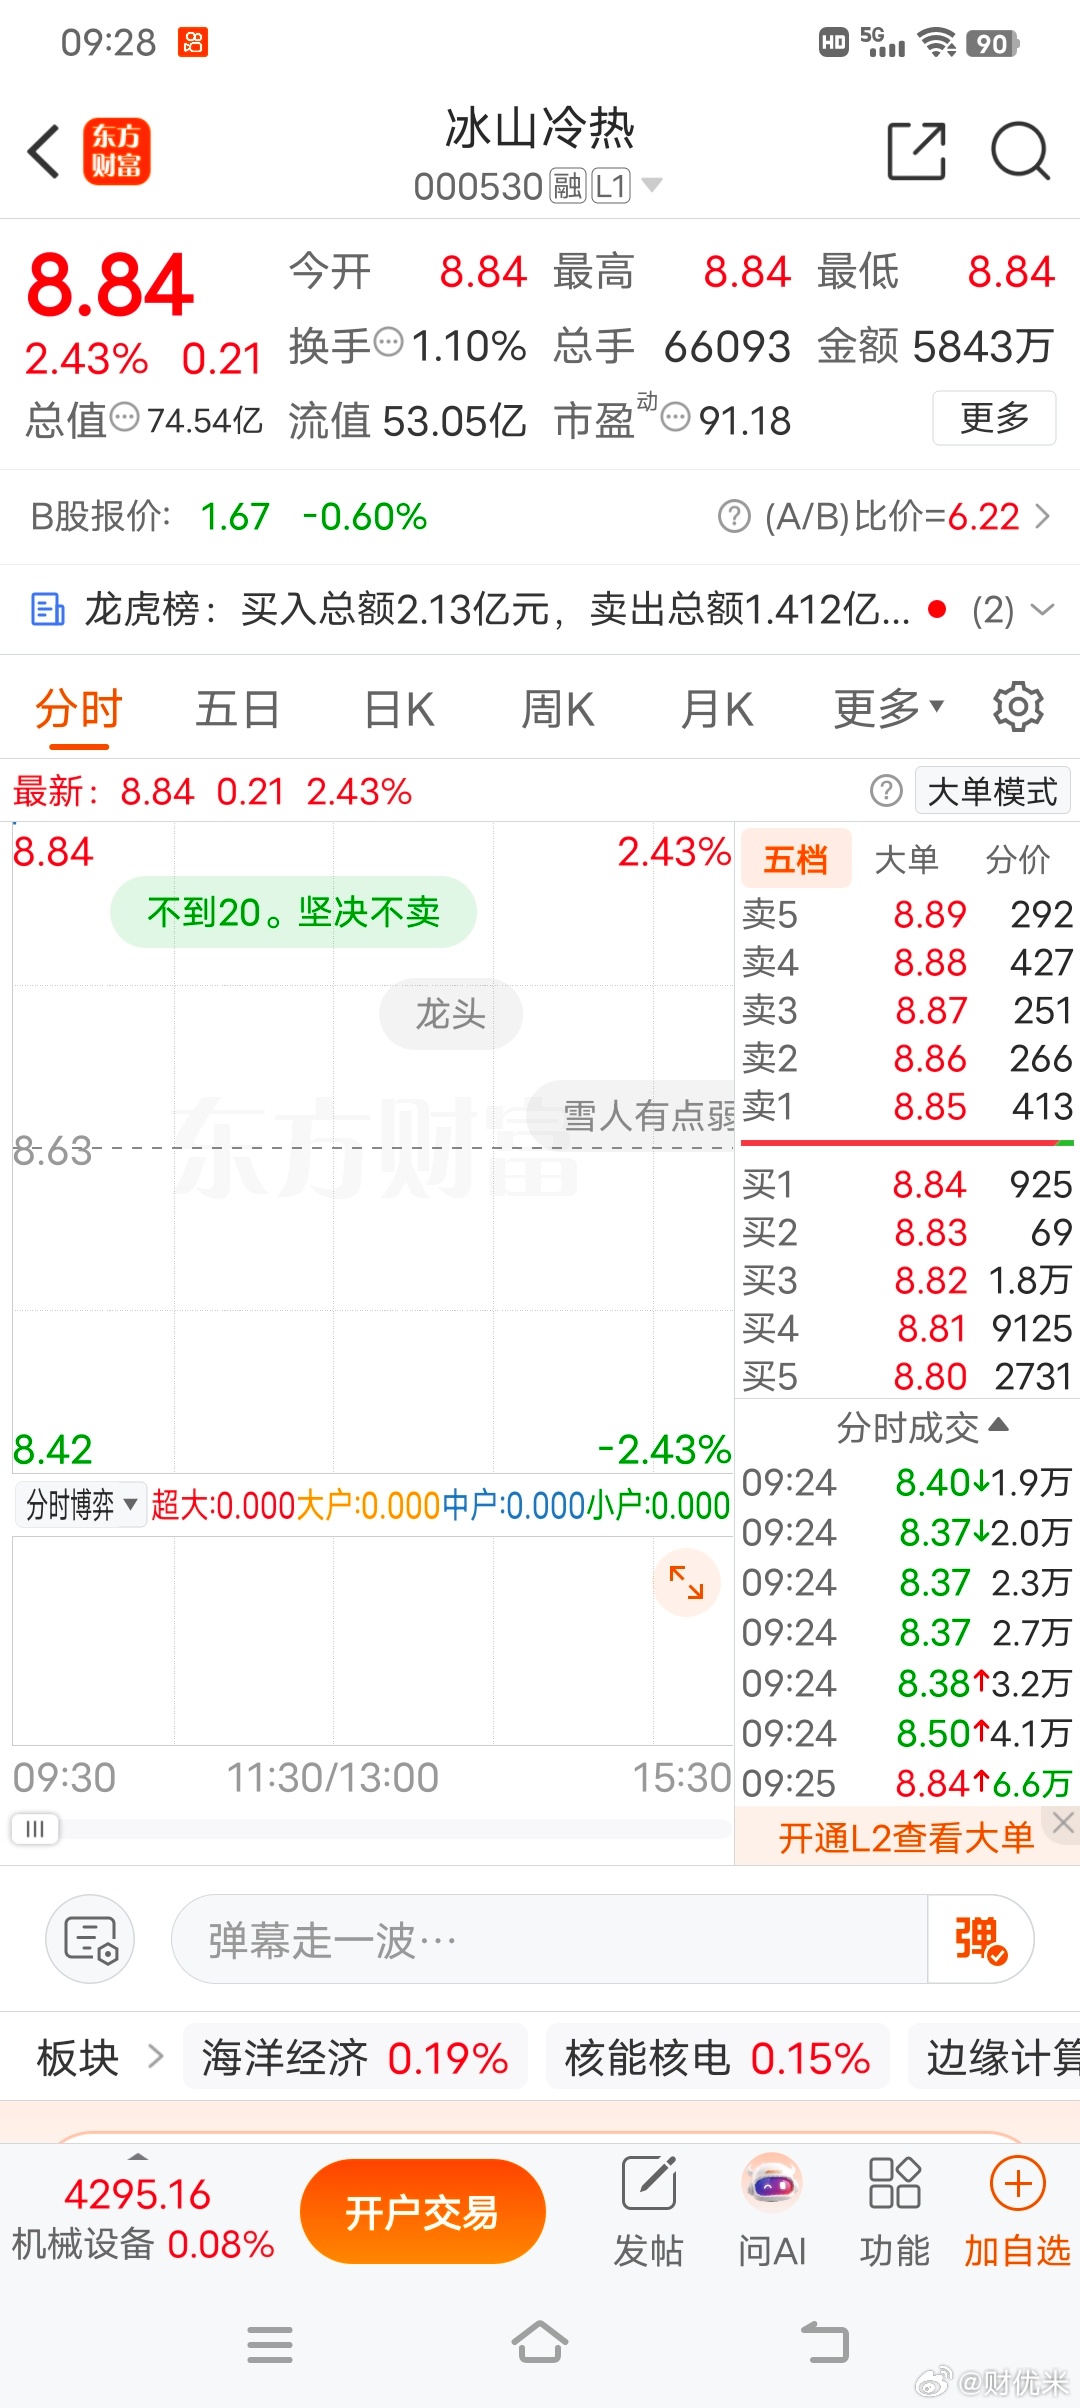Tap the 龙头 danmaku bubble

(x=451, y=1014)
